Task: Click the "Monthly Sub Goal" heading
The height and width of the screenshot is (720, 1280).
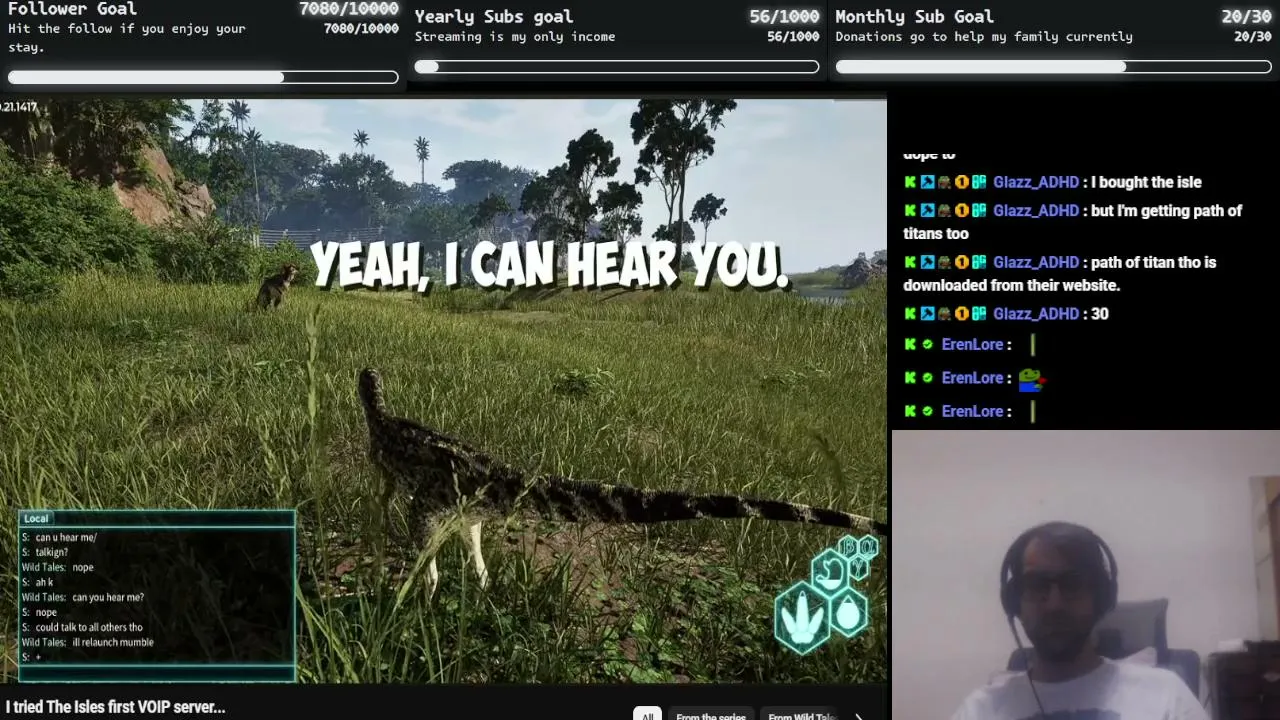Action: click(915, 16)
